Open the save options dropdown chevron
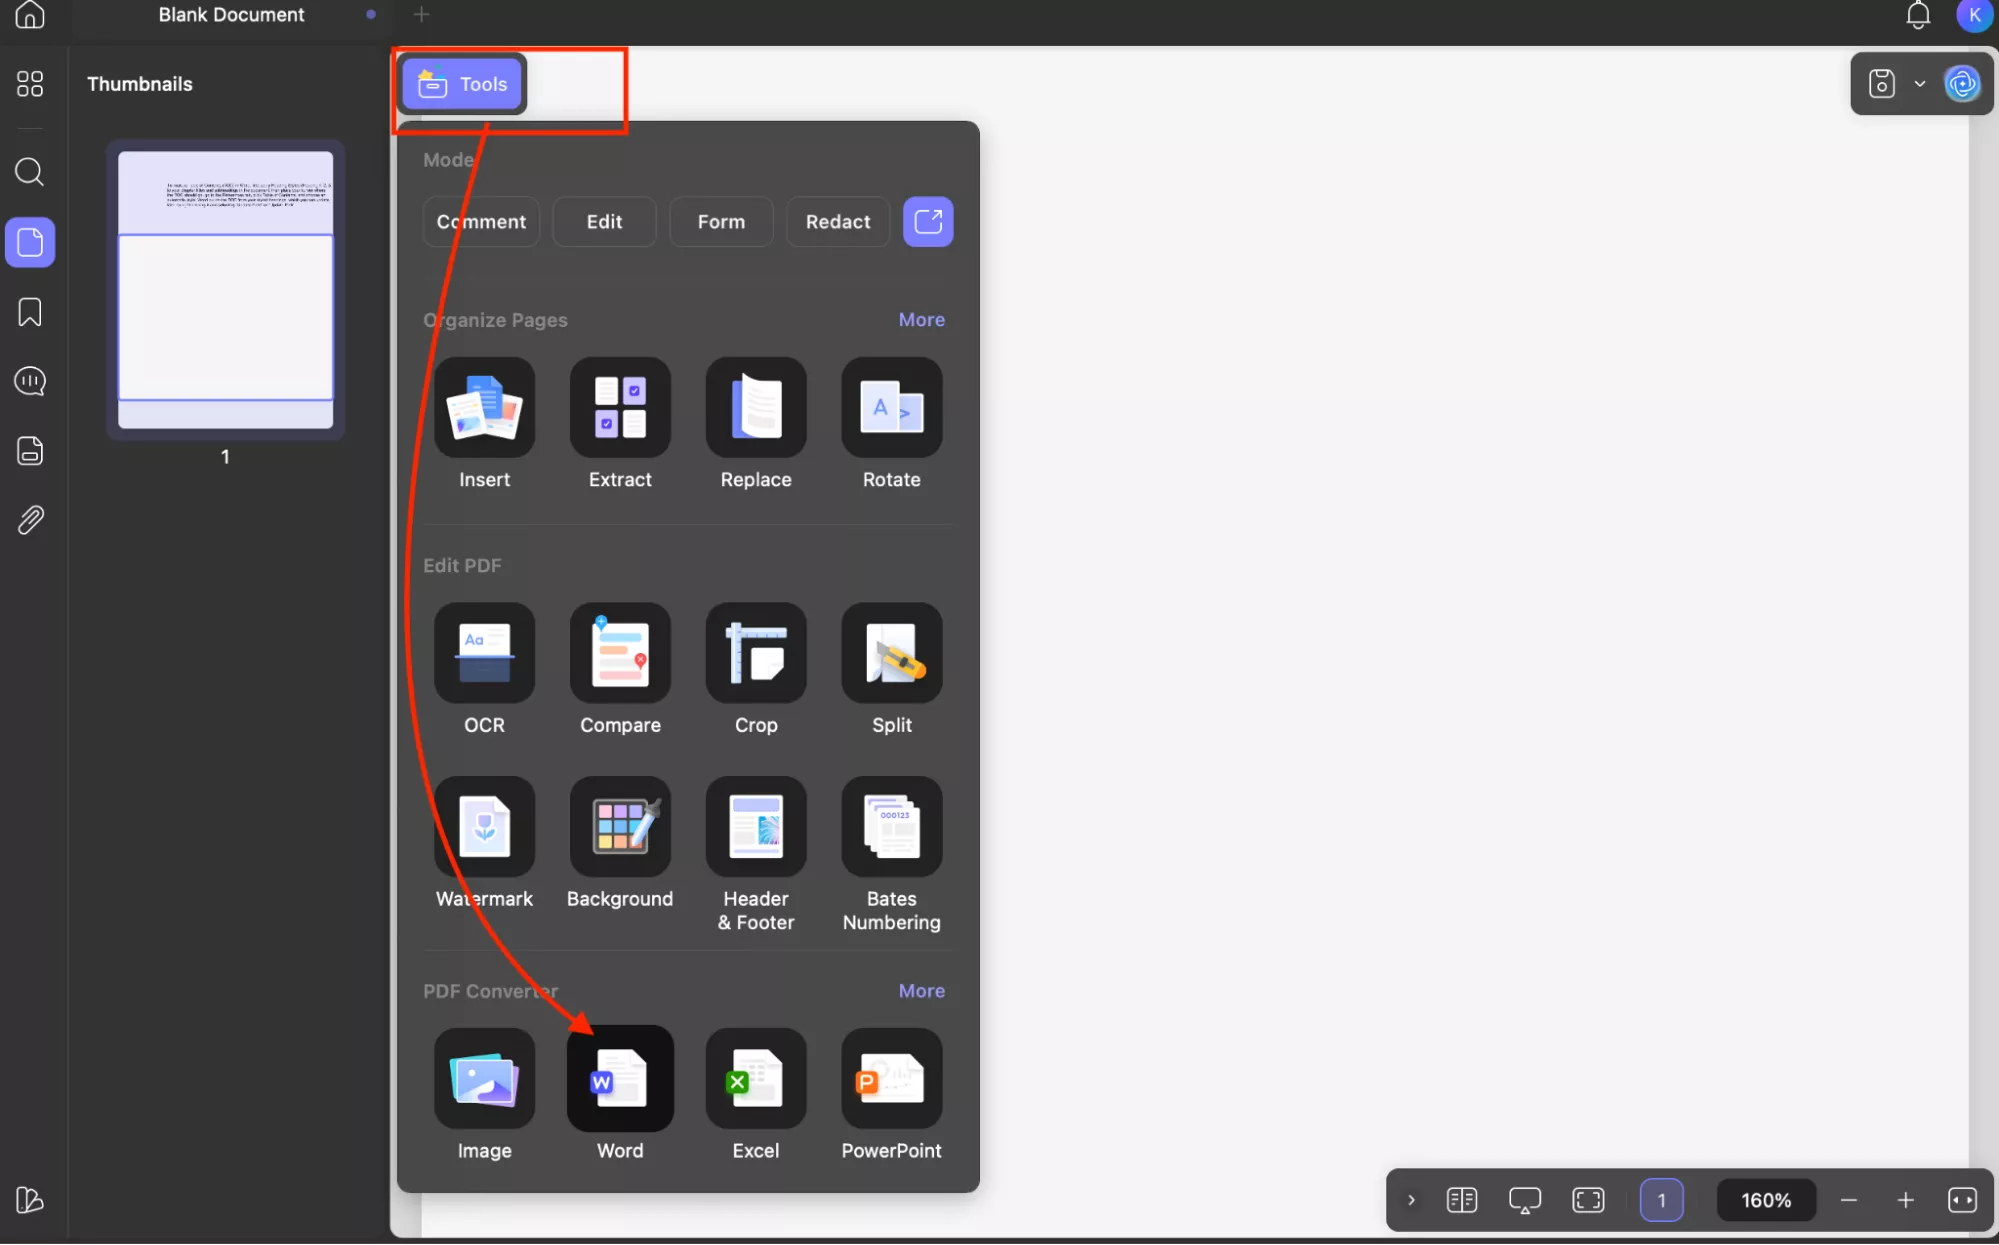The width and height of the screenshot is (1999, 1245). (1918, 84)
